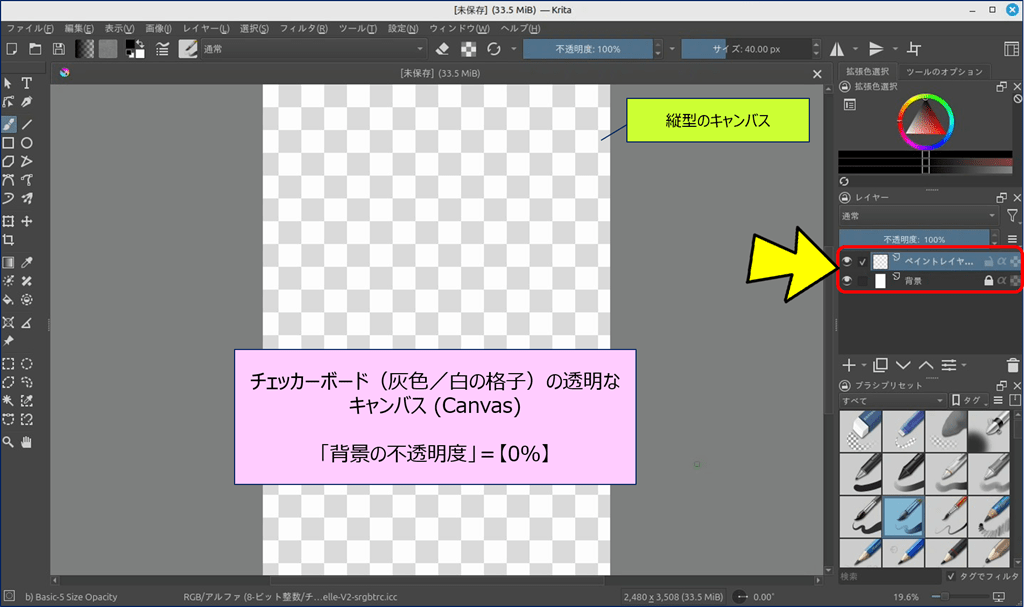This screenshot has width=1024, height=607.
Task: Click the save document icon
Action: 59,49
